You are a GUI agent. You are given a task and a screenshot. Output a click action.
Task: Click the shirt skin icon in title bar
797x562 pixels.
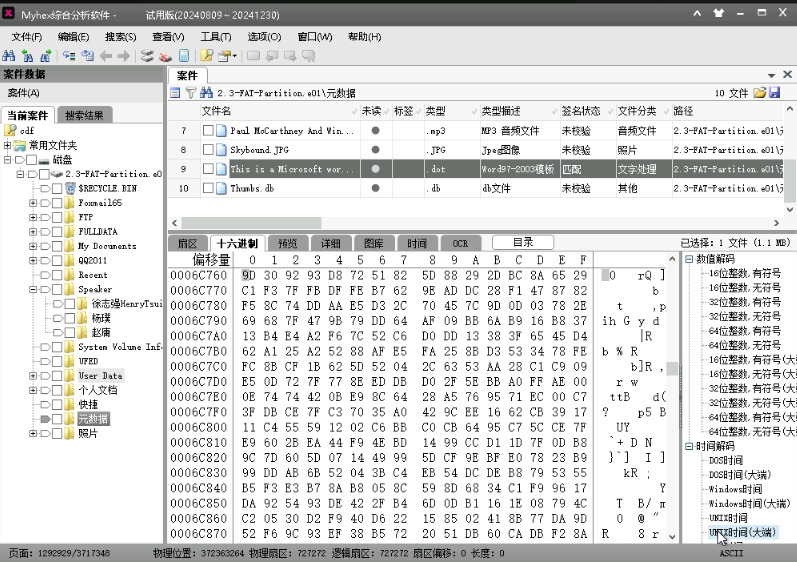pos(719,13)
